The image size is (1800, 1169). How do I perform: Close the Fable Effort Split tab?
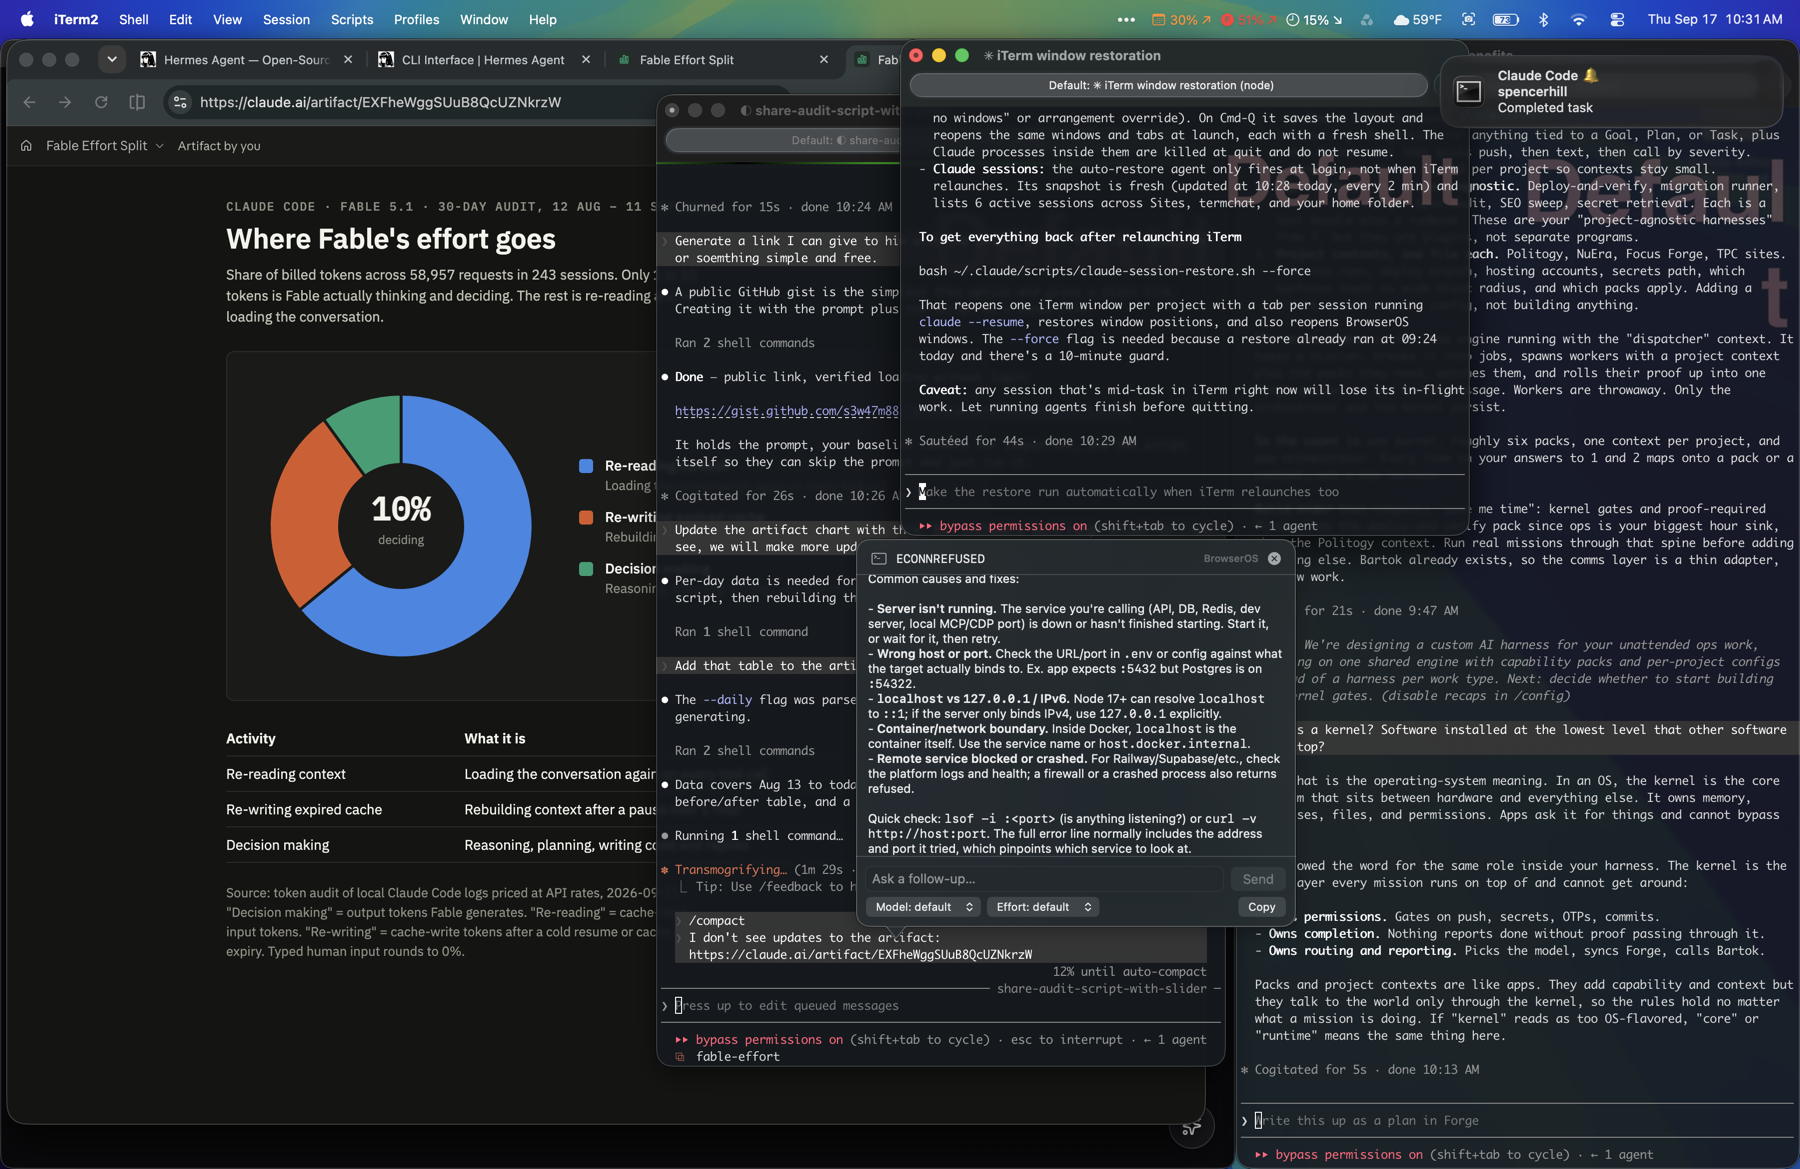point(824,60)
